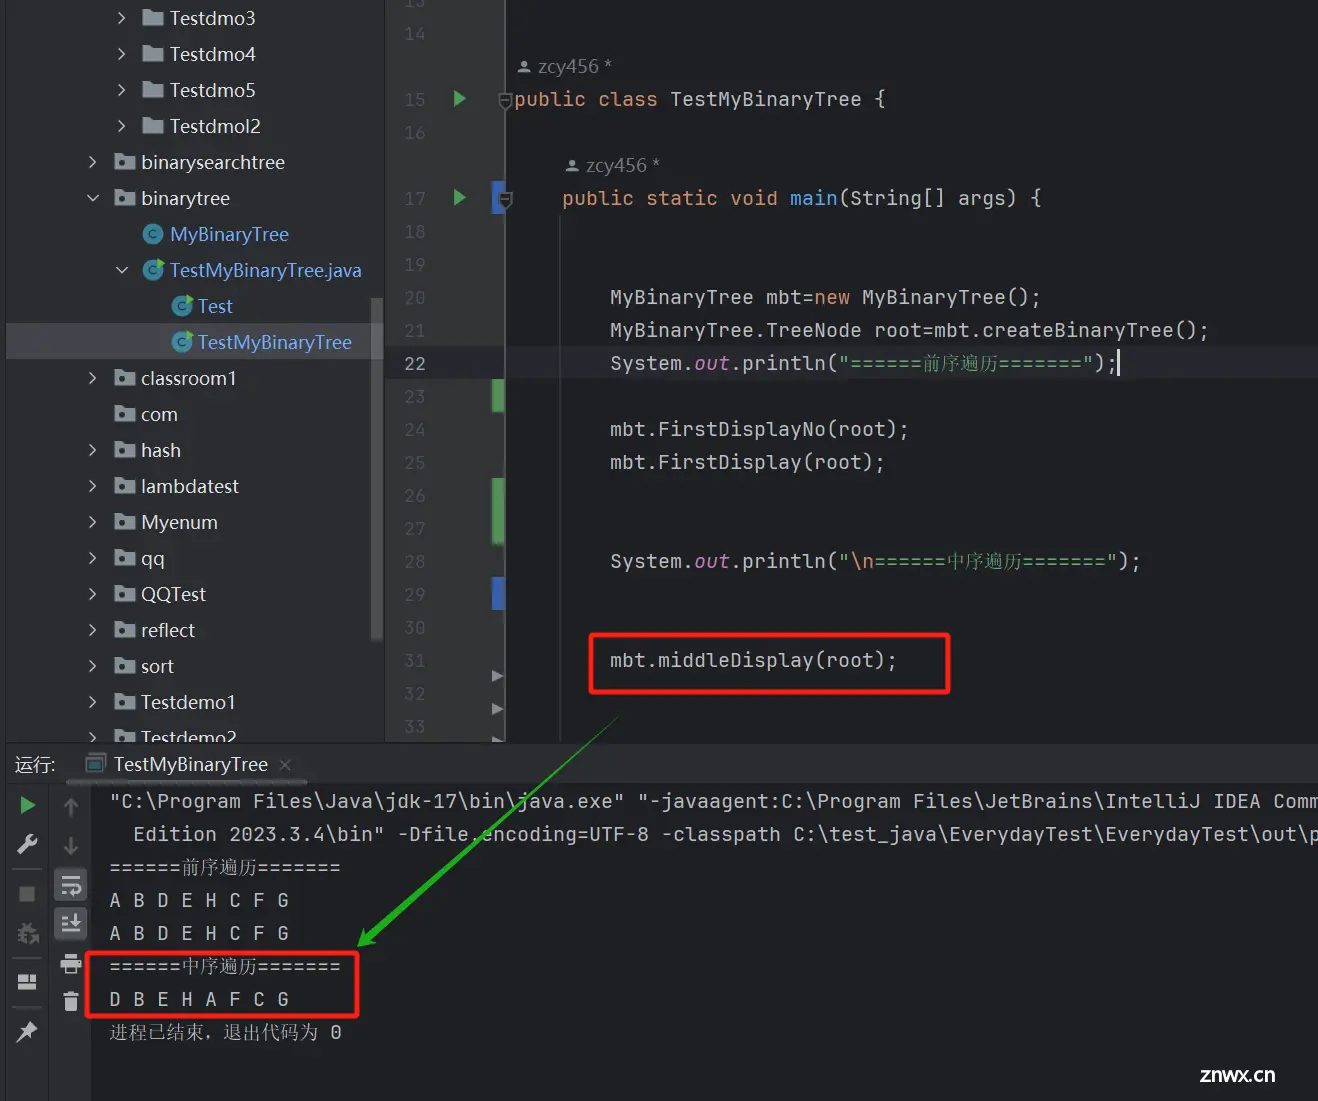The width and height of the screenshot is (1318, 1101).
Task: Expand the Testdmol2 folder
Action: pyautogui.click(x=121, y=126)
